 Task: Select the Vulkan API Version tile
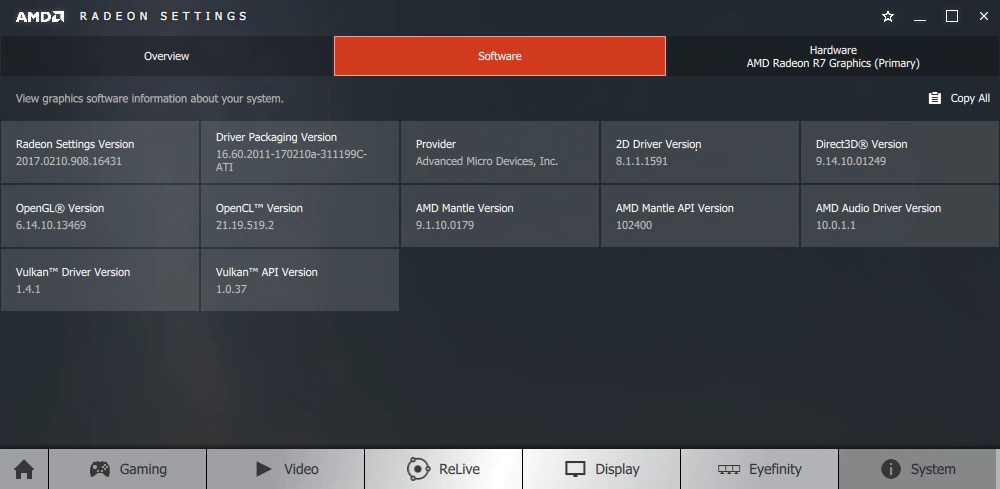tap(300, 280)
